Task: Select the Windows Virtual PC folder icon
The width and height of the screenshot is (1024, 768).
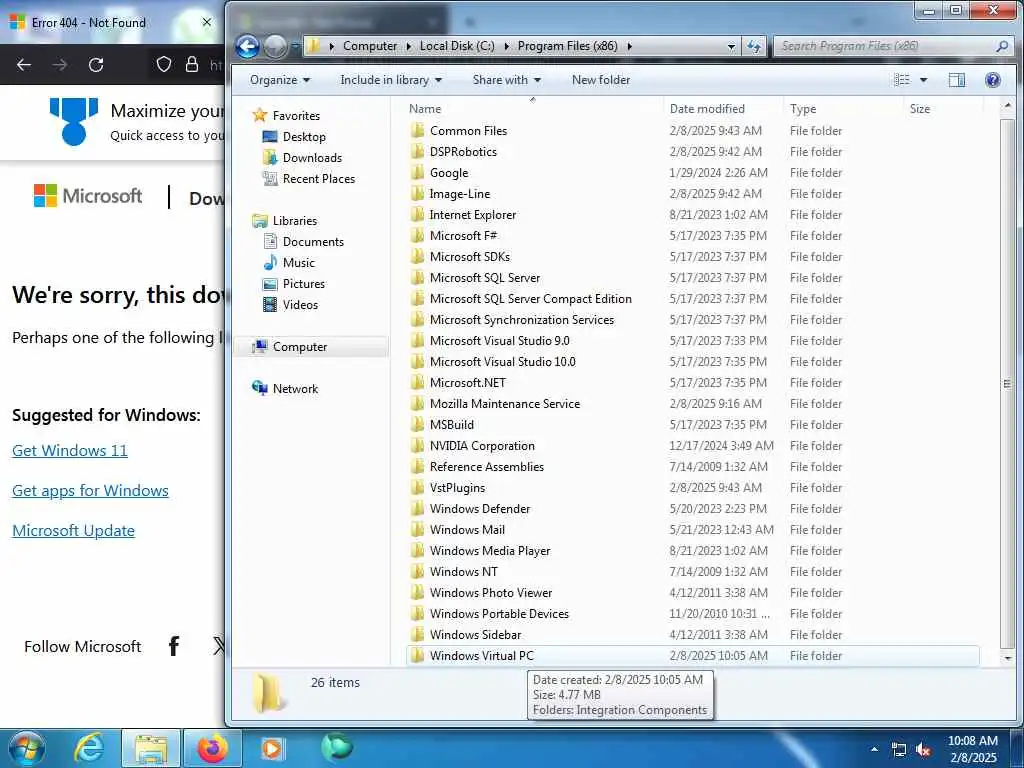Action: tap(418, 656)
